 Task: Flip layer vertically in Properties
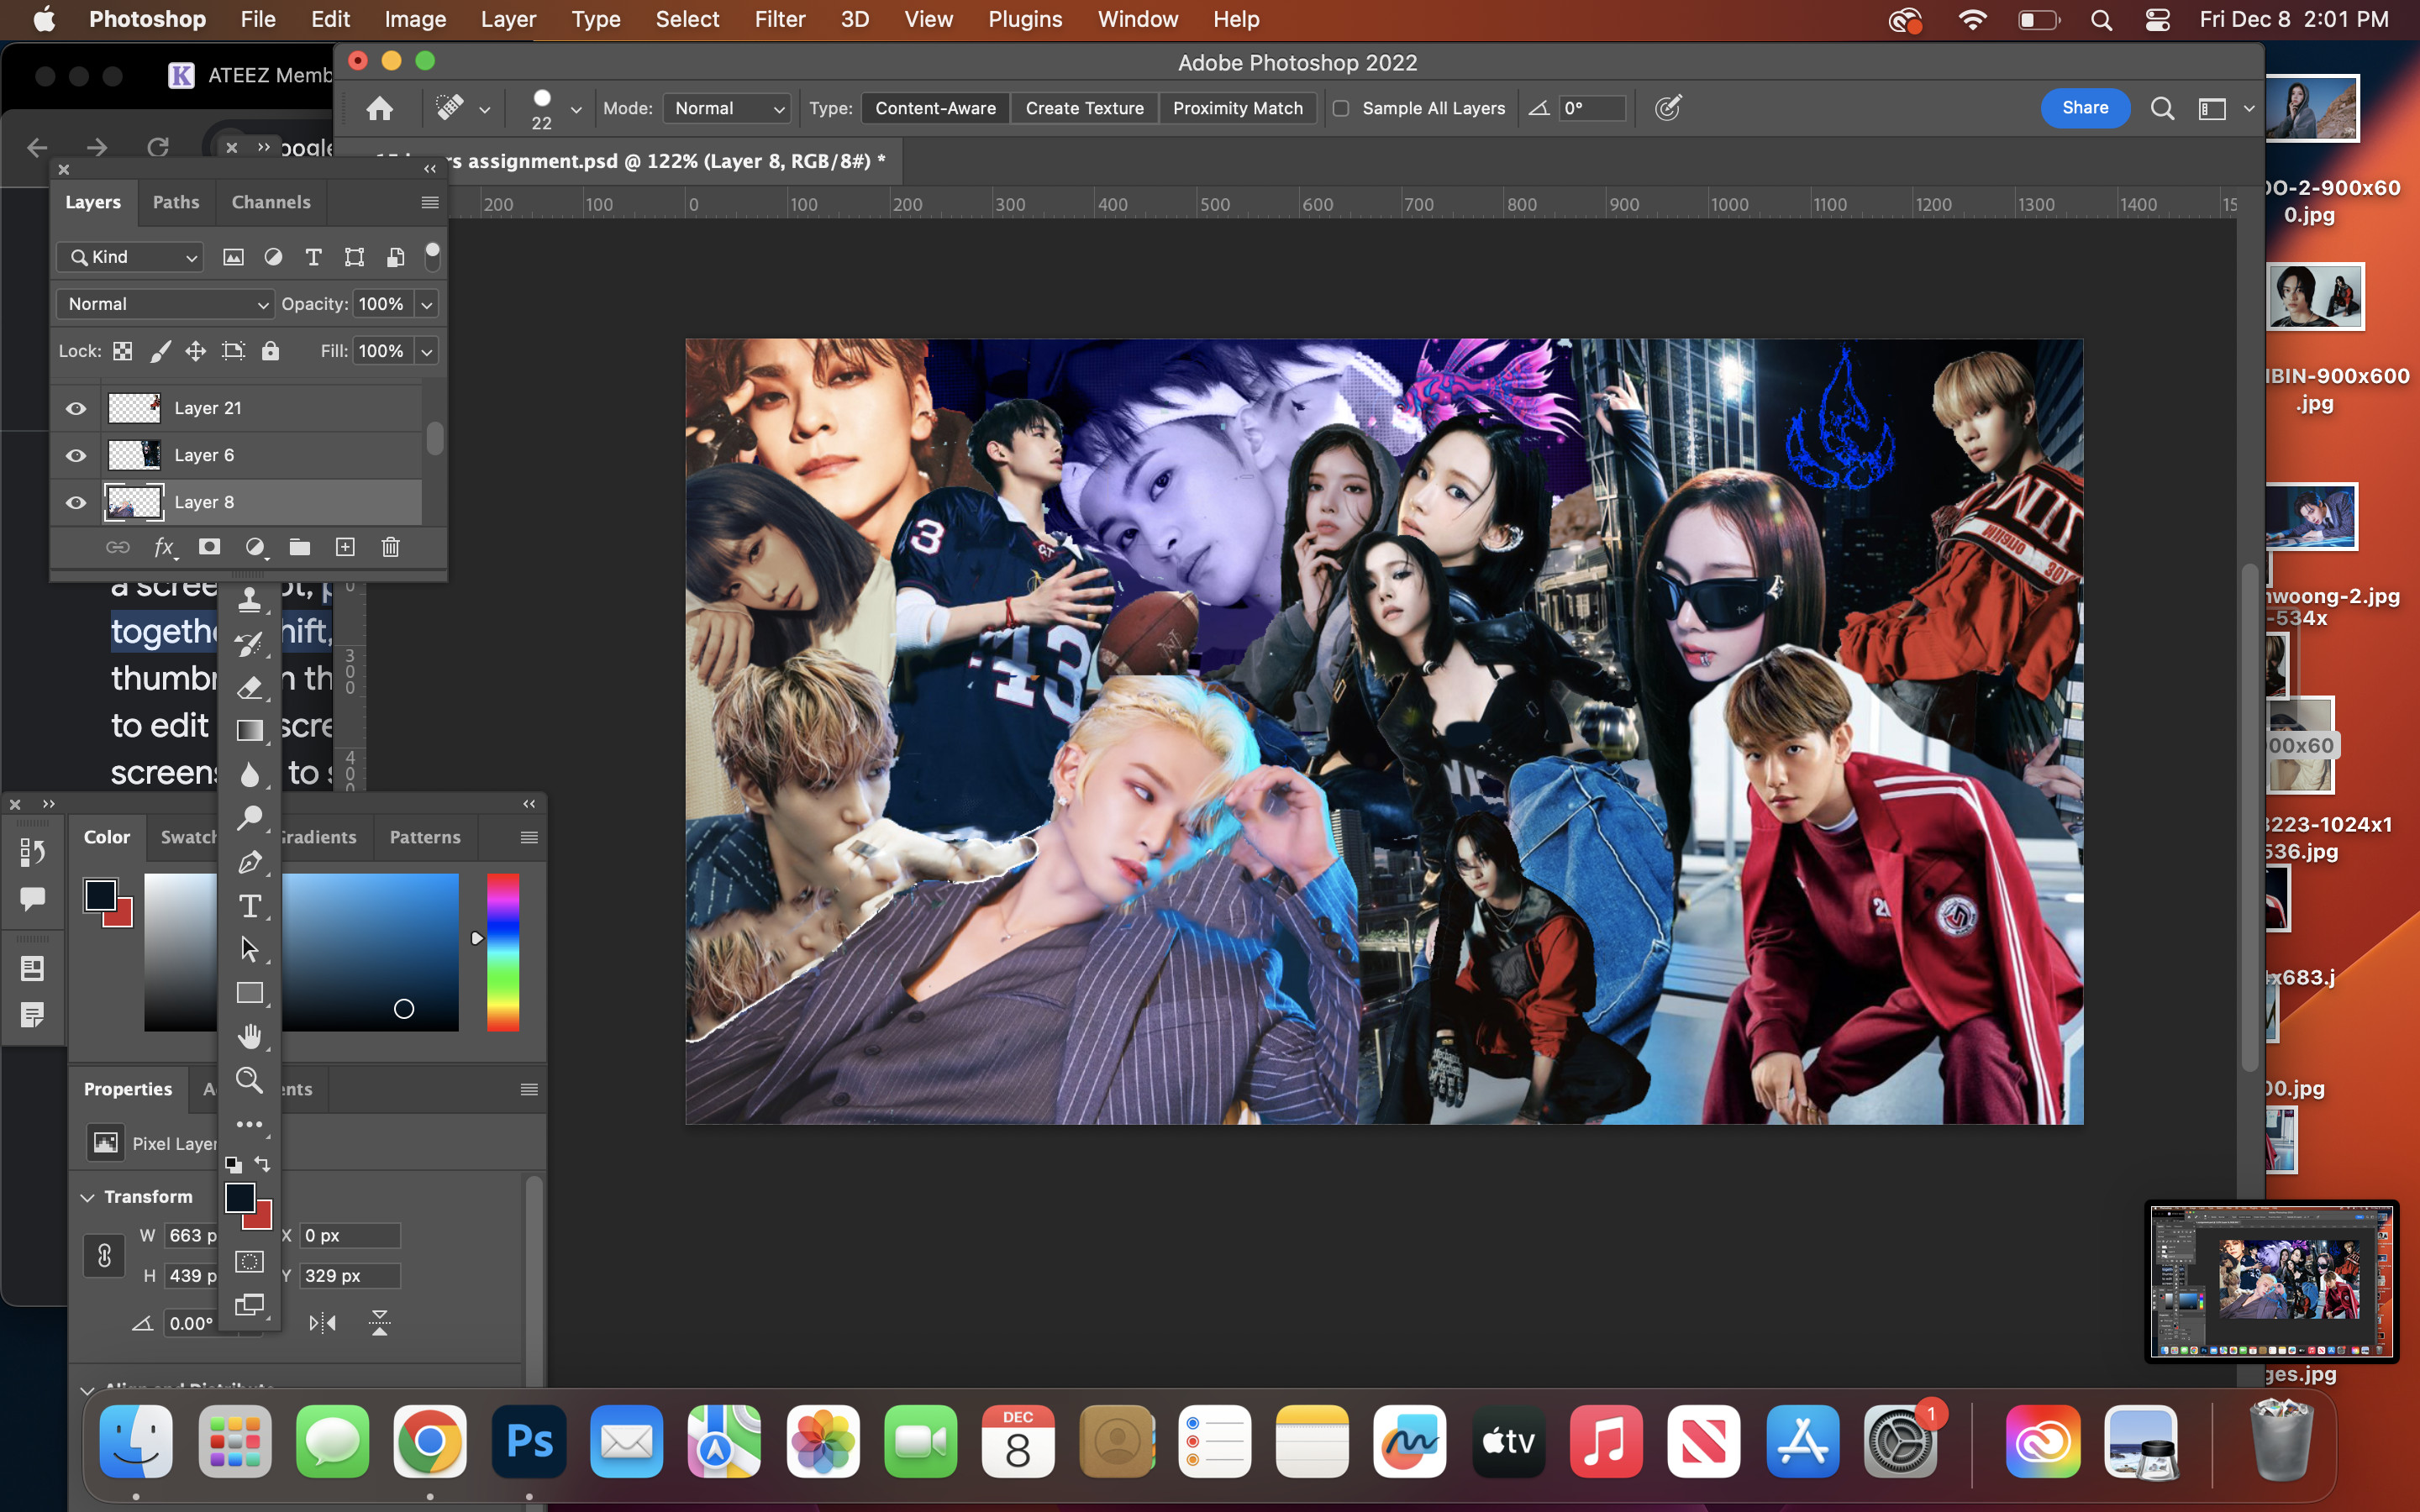pyautogui.click(x=380, y=1323)
